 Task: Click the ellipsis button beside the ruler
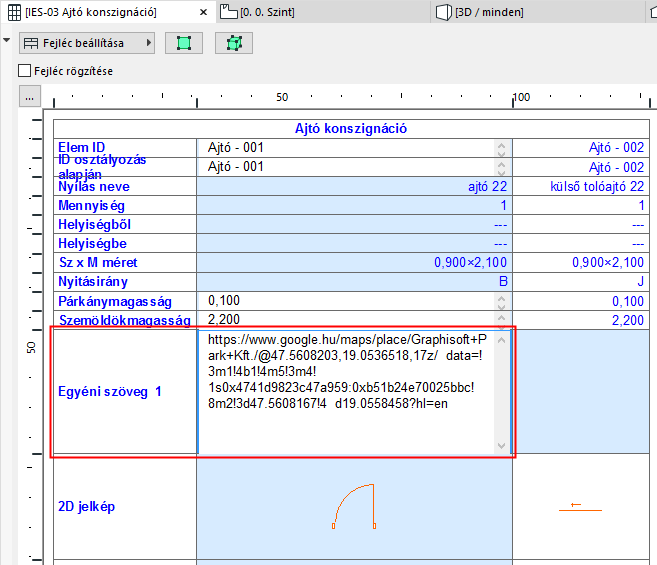29,96
